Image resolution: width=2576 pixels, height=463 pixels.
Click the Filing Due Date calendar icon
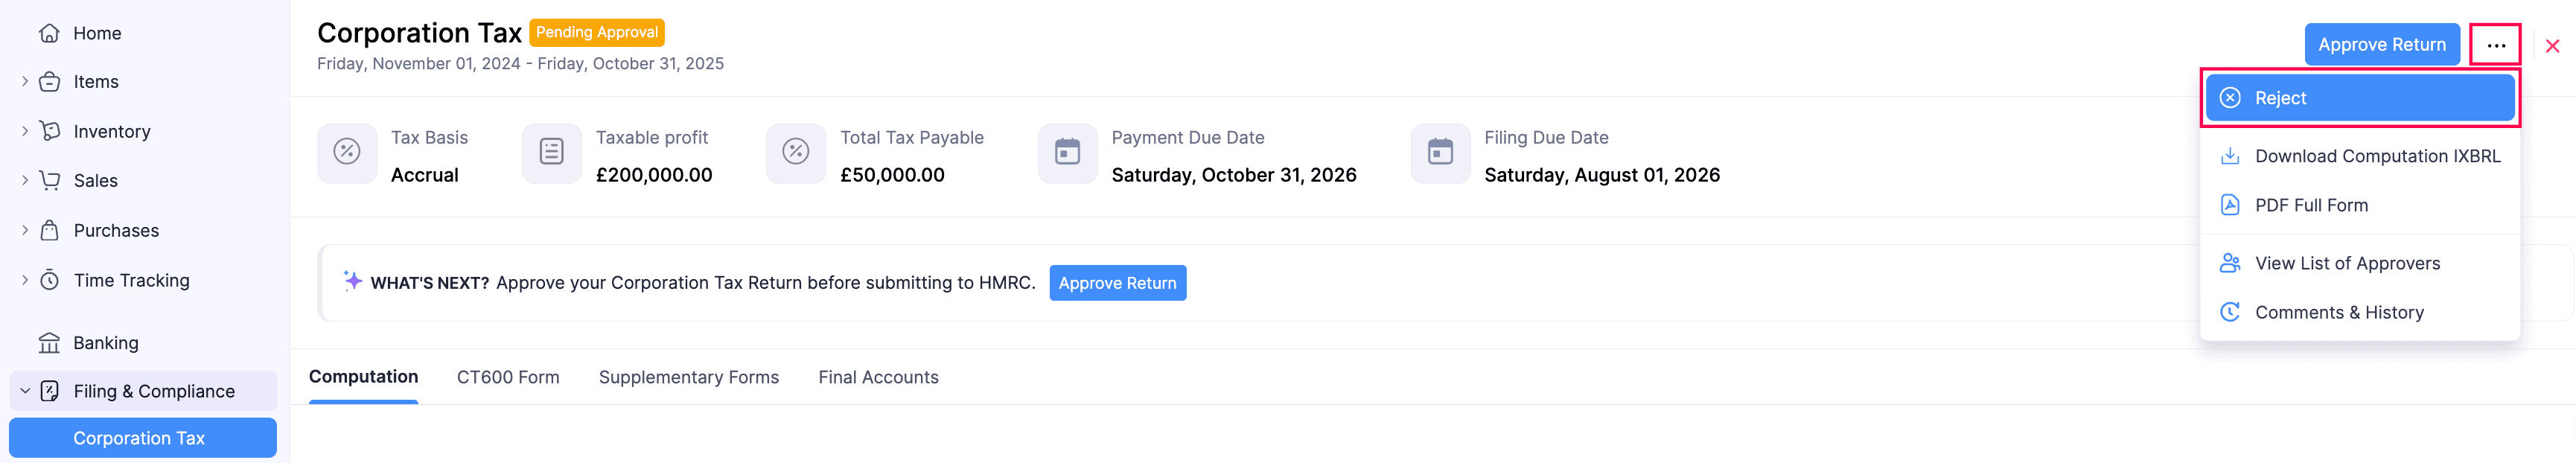pyautogui.click(x=1440, y=153)
